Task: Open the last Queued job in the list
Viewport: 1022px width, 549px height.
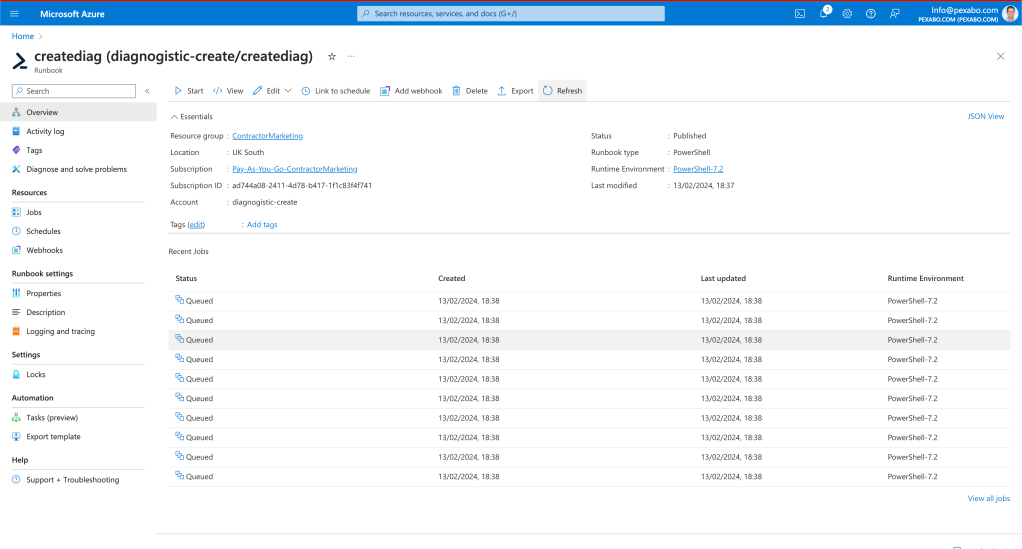Action: click(x=589, y=477)
